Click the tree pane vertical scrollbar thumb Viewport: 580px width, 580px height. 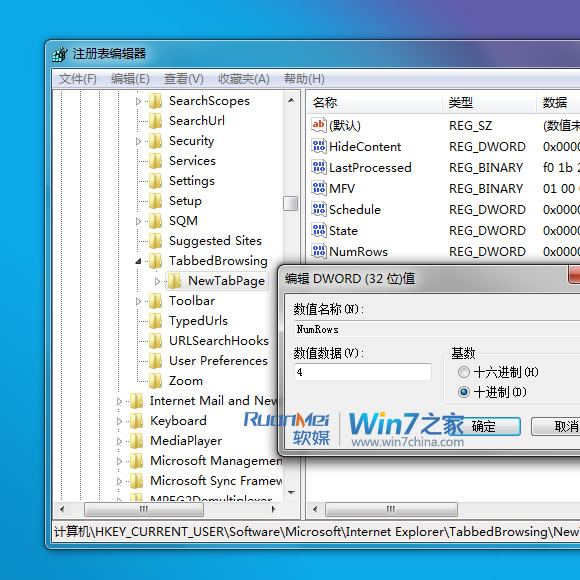click(290, 203)
